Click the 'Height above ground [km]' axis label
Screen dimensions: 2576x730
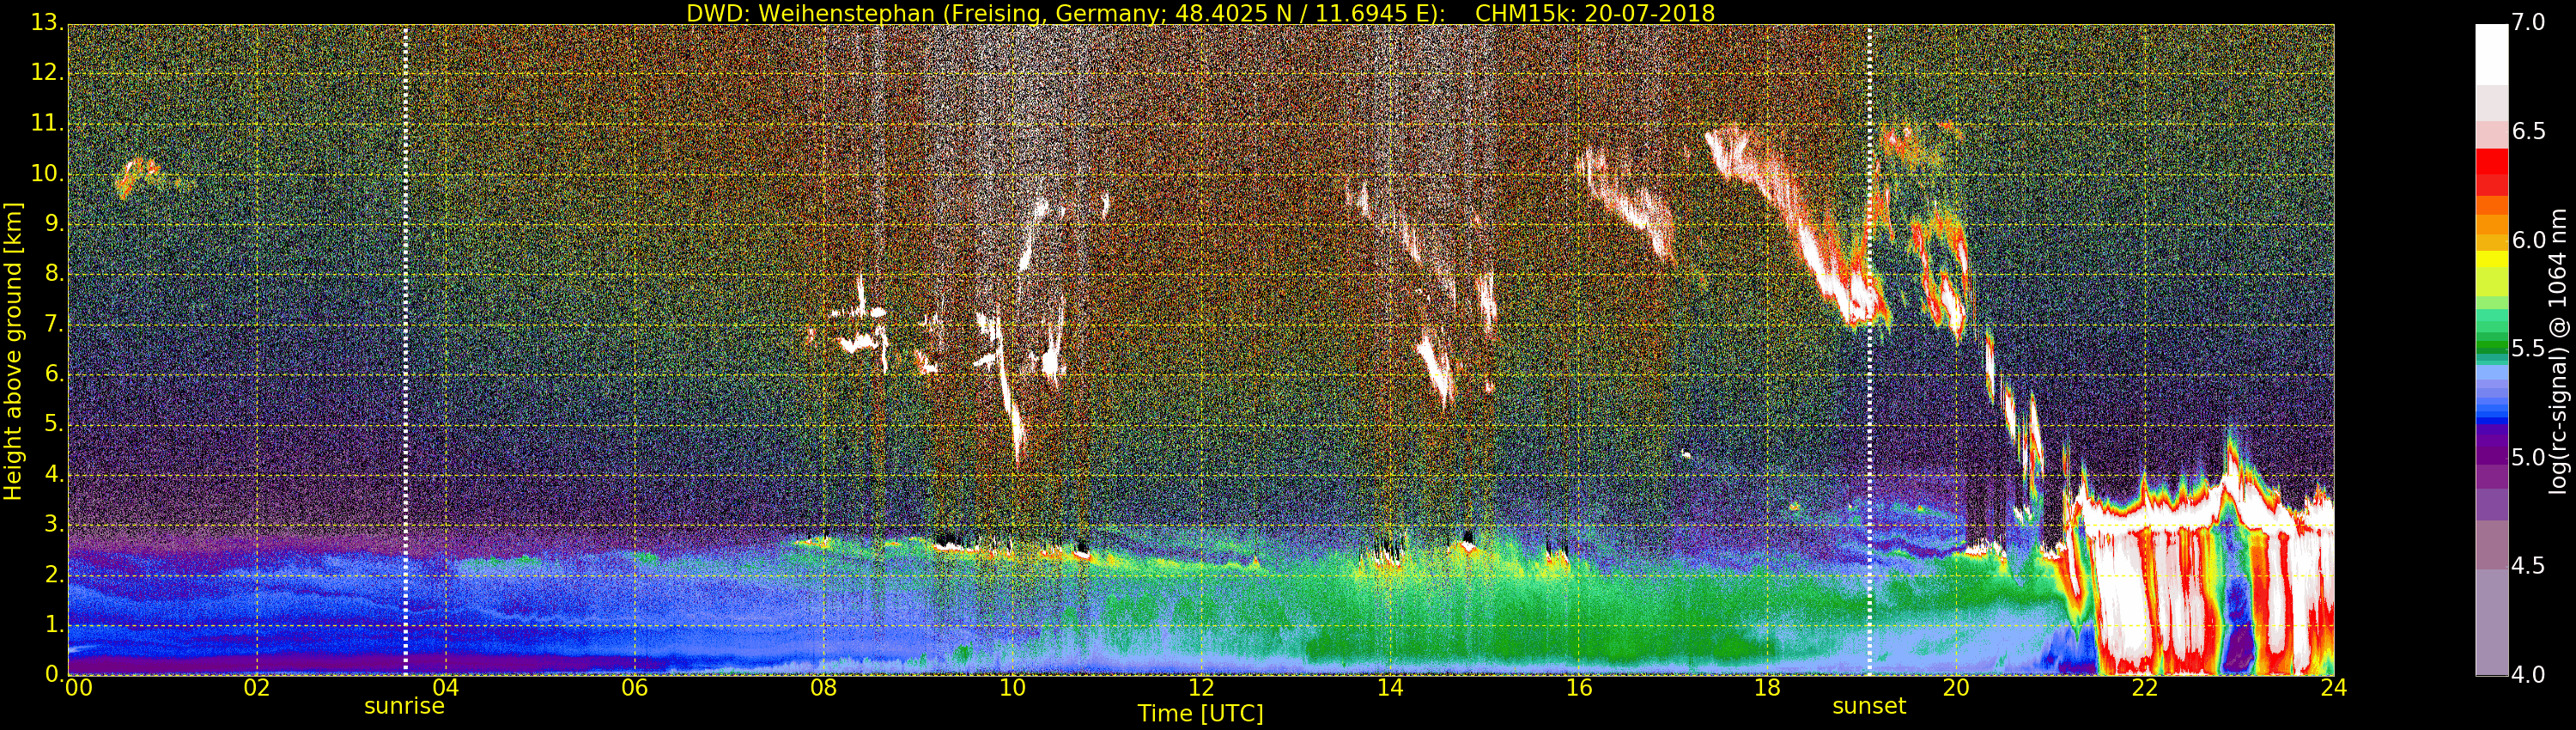(13, 351)
